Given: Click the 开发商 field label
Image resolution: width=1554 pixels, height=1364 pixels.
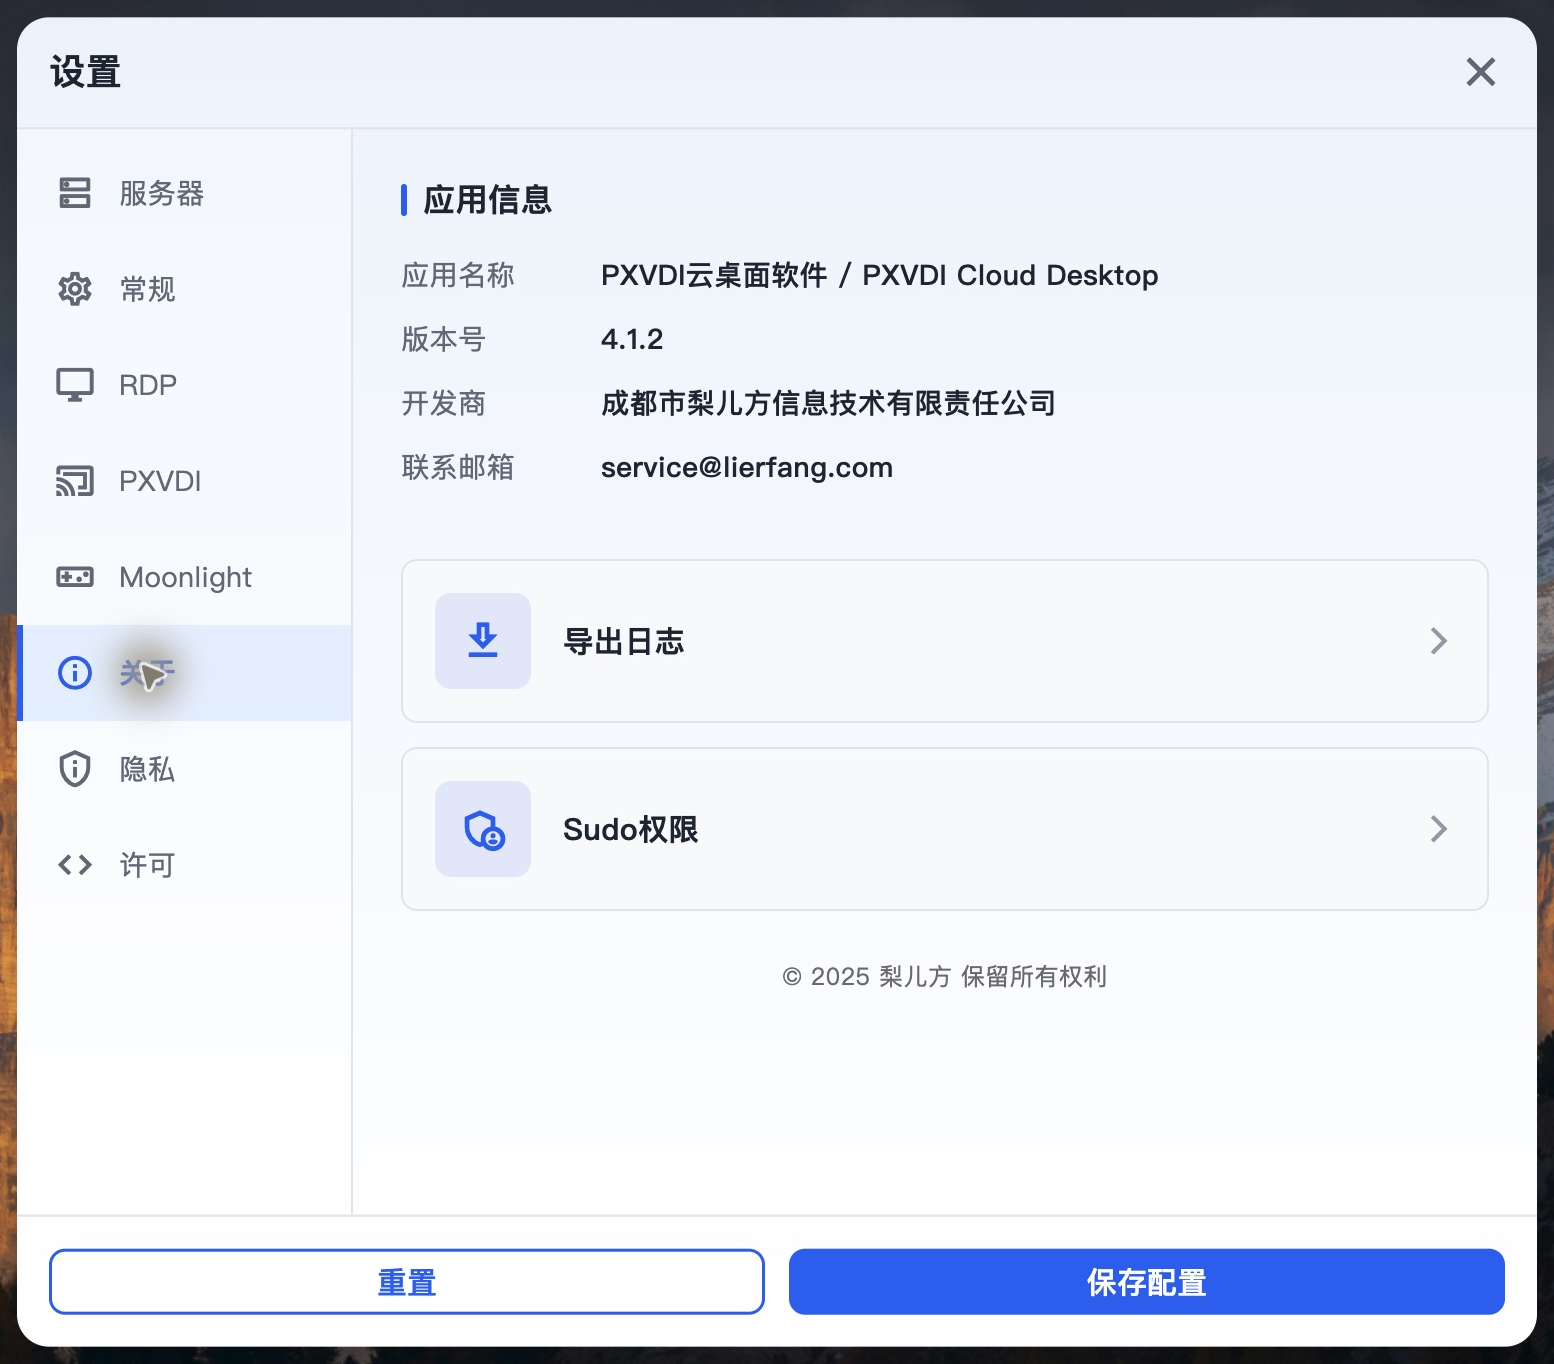Looking at the screenshot, I should [x=444, y=403].
